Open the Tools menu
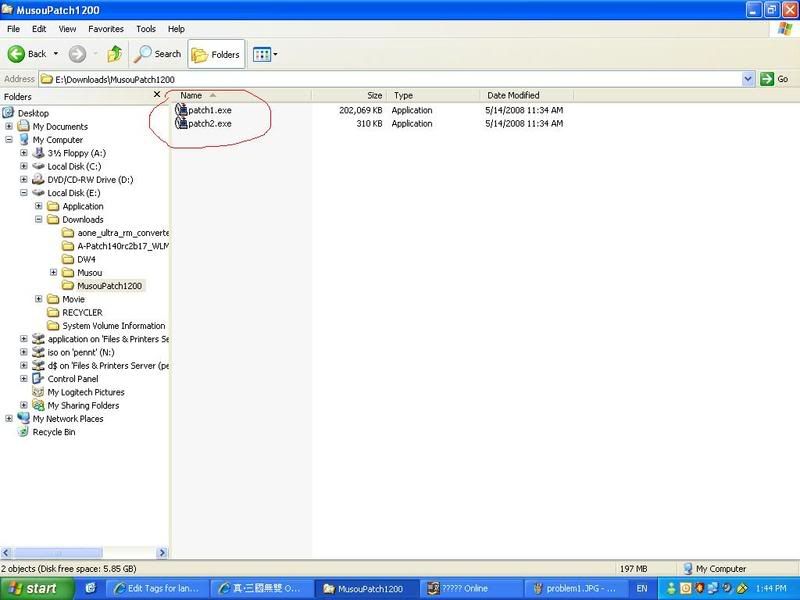The width and height of the screenshot is (800, 600). point(146,29)
